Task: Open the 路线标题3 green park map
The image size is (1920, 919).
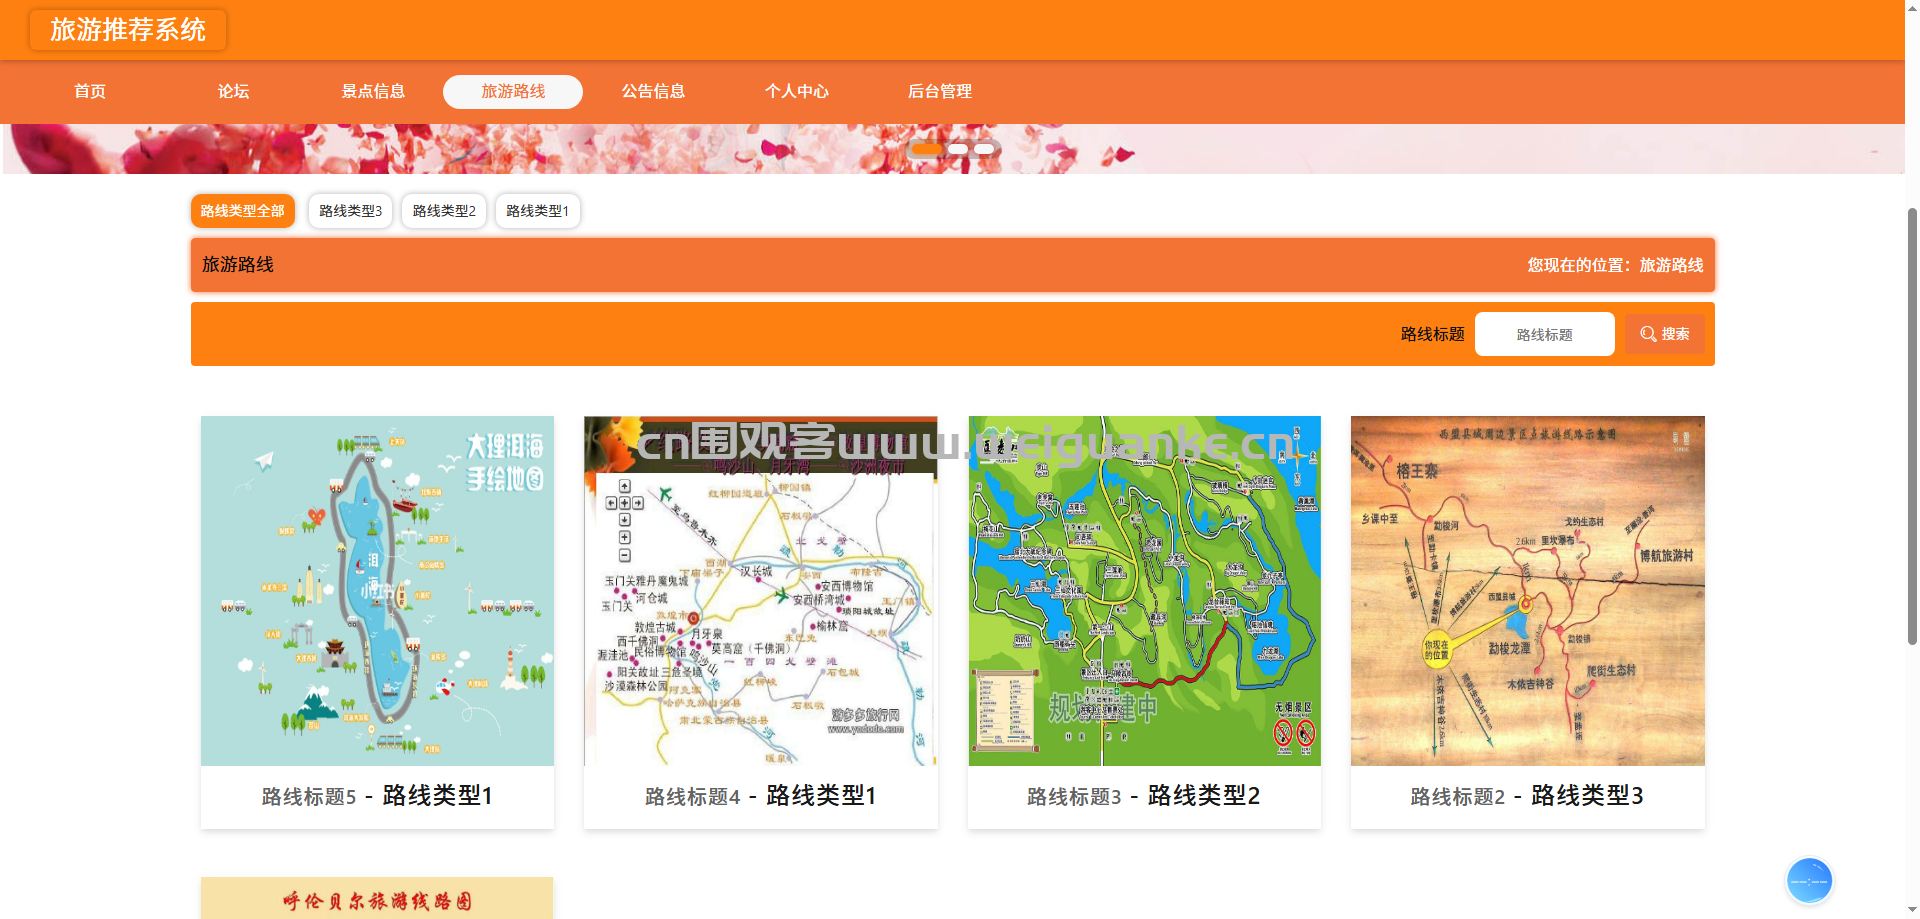Action: (x=1144, y=591)
